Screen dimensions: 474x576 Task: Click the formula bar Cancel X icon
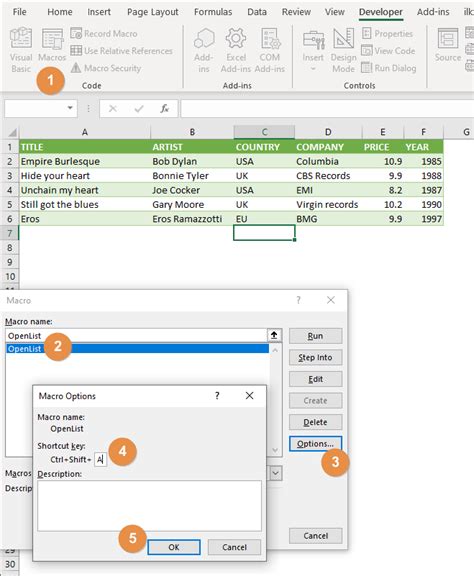[113, 108]
